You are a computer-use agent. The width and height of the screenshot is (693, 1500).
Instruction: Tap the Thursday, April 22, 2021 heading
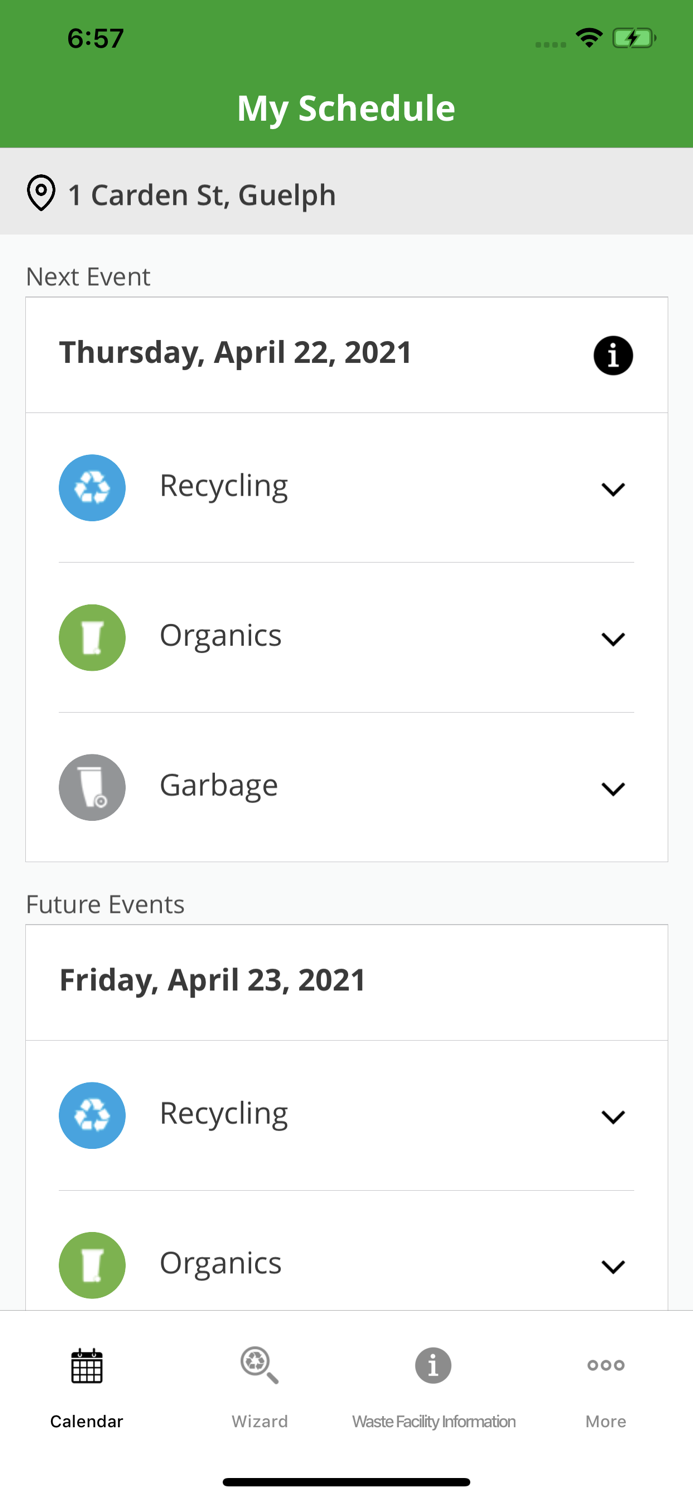[236, 352]
